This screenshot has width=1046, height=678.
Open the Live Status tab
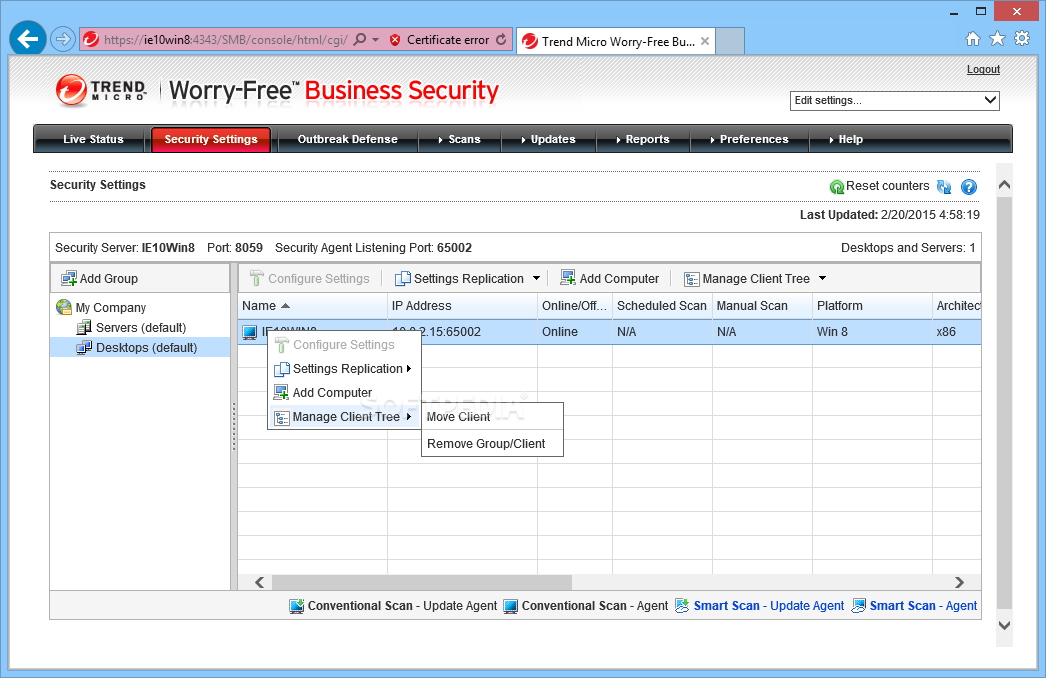[x=93, y=139]
